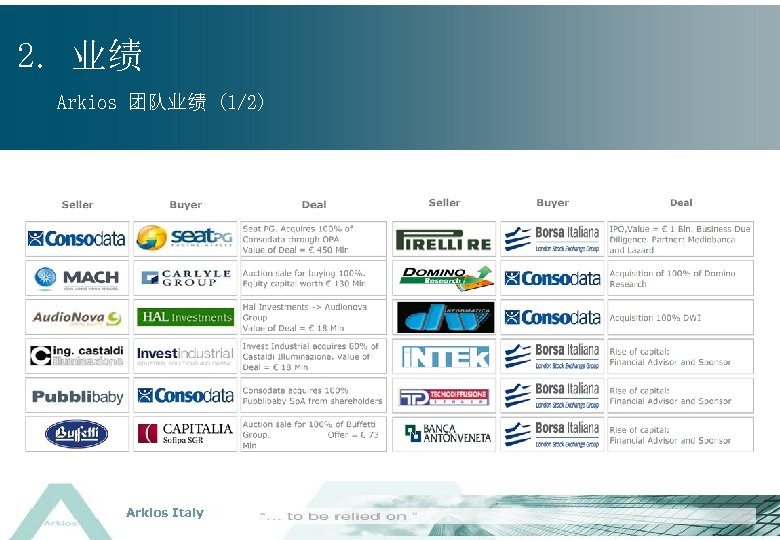The image size is (780, 540).
Task: Select the 'Deal' header in the right table
Action: click(x=681, y=202)
